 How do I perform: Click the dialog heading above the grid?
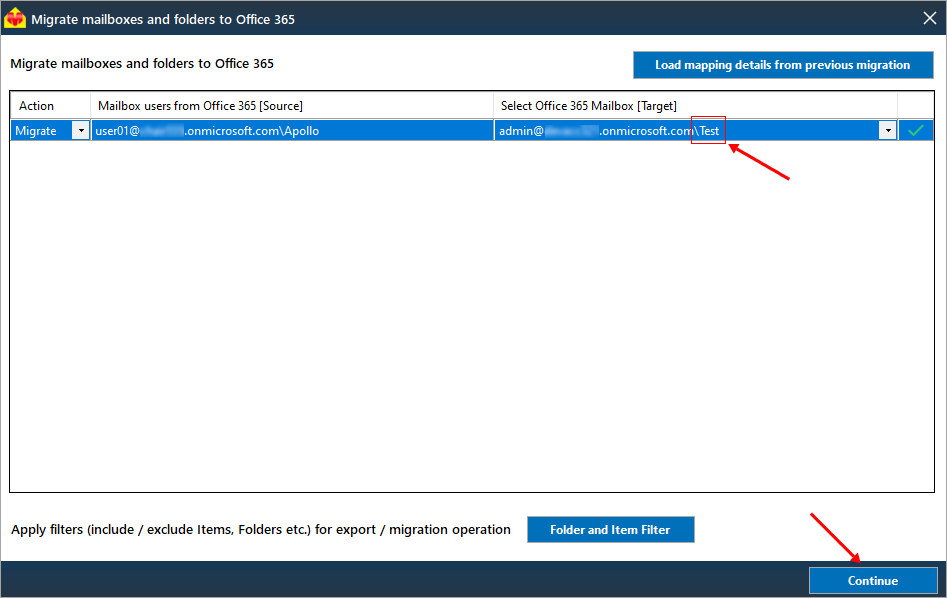(142, 64)
